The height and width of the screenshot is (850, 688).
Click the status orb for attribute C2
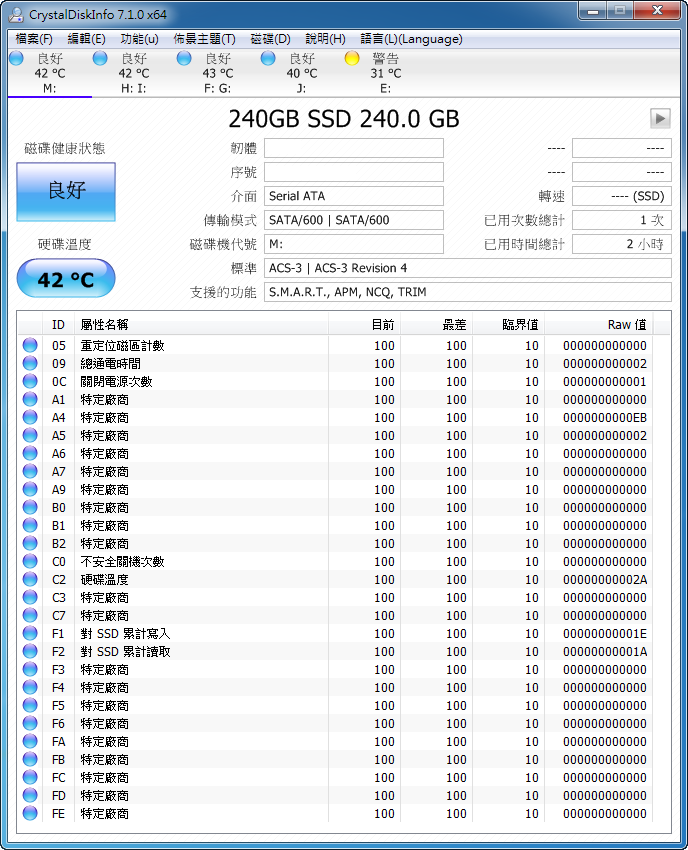click(x=30, y=579)
